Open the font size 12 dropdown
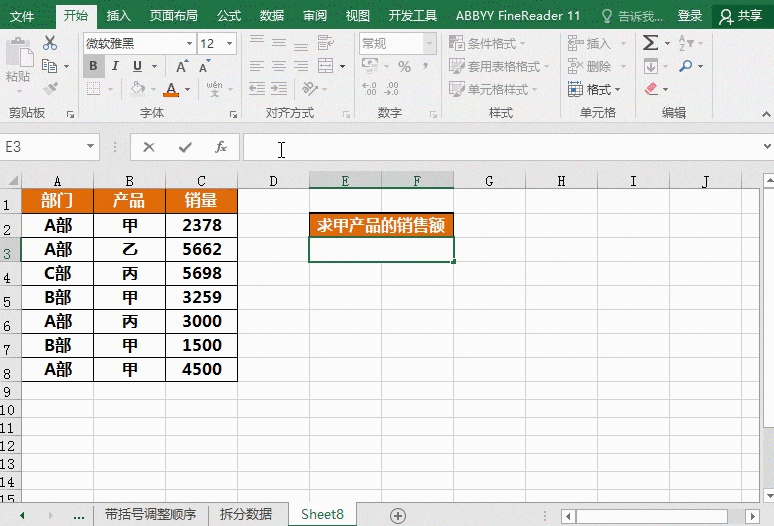The width and height of the screenshot is (774, 526). [x=230, y=43]
